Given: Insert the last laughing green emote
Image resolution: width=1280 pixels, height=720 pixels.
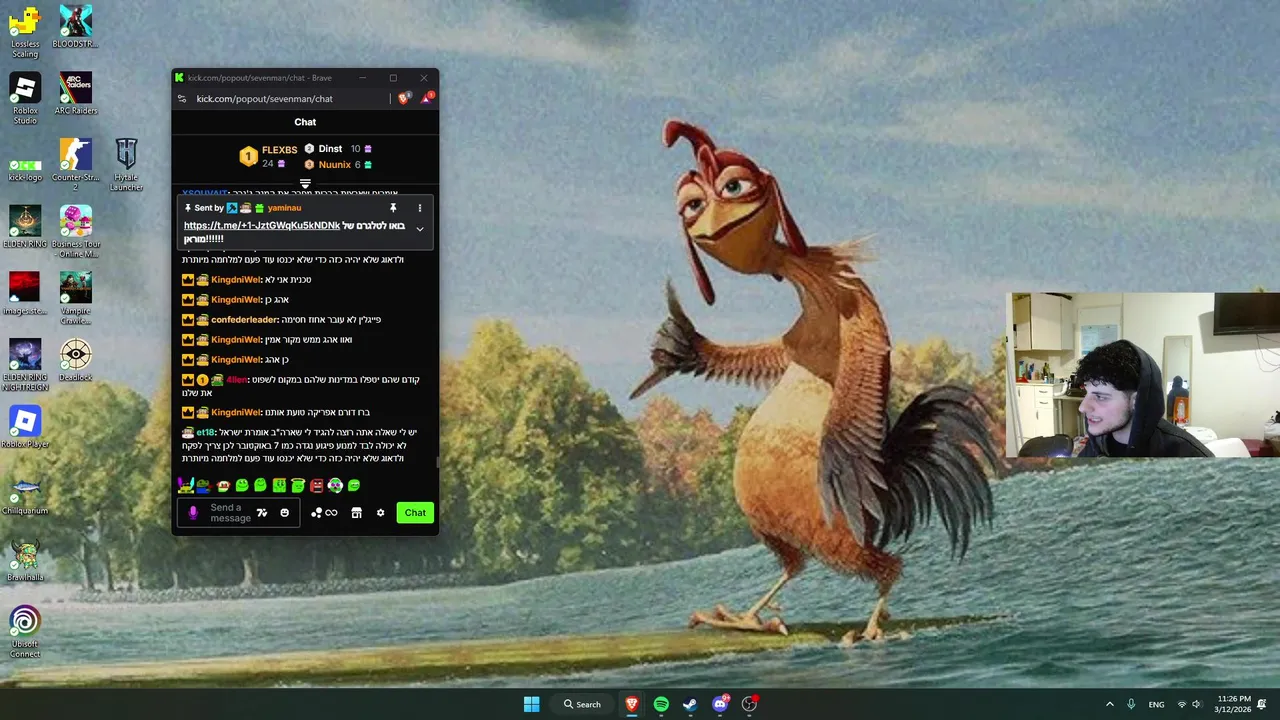Looking at the screenshot, I should 354,486.
